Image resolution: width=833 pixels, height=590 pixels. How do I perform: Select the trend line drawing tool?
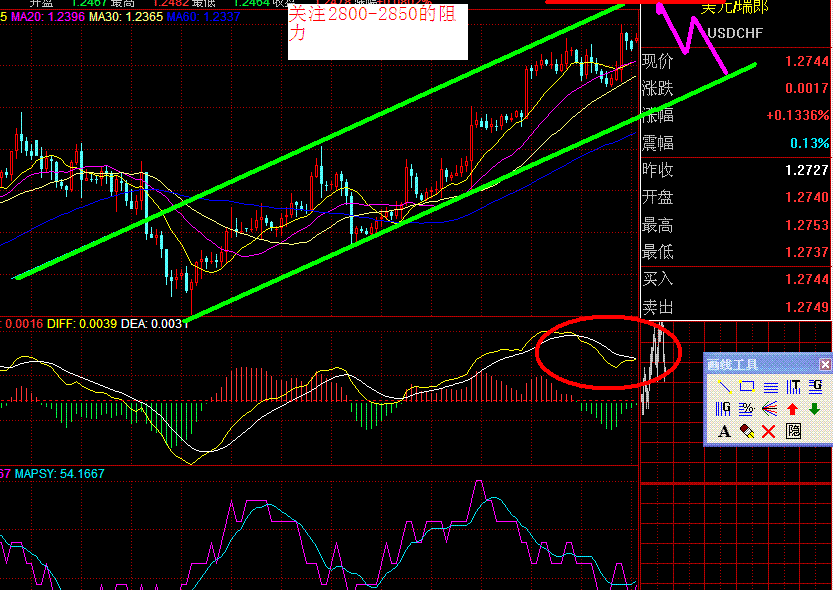tap(724, 387)
